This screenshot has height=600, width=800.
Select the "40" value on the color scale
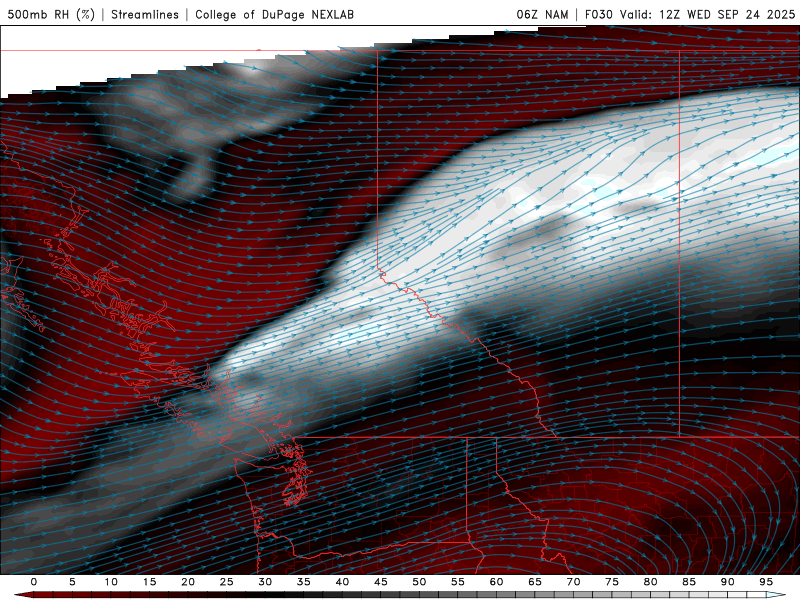(x=342, y=582)
